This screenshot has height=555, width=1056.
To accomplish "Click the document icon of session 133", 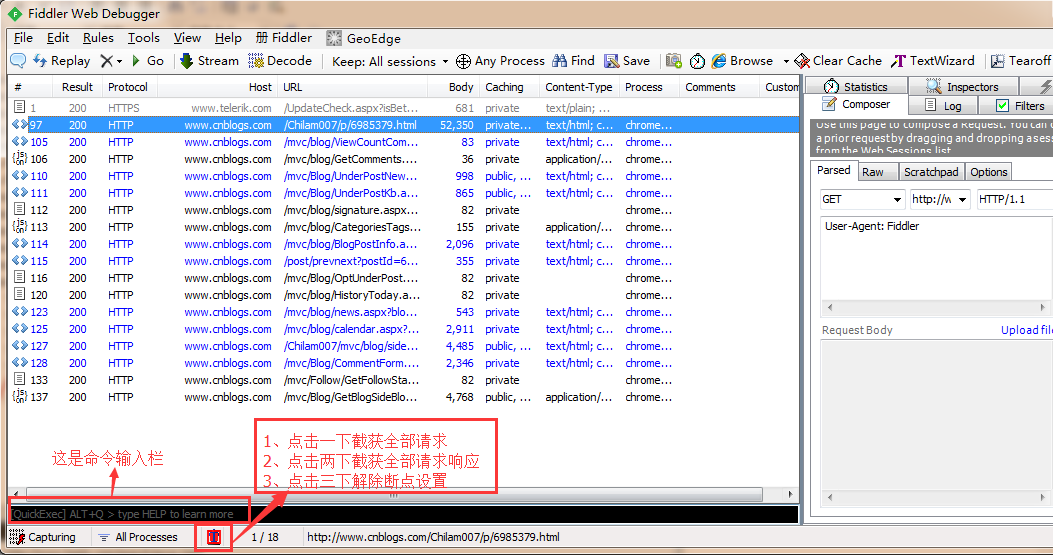I will click(20, 379).
